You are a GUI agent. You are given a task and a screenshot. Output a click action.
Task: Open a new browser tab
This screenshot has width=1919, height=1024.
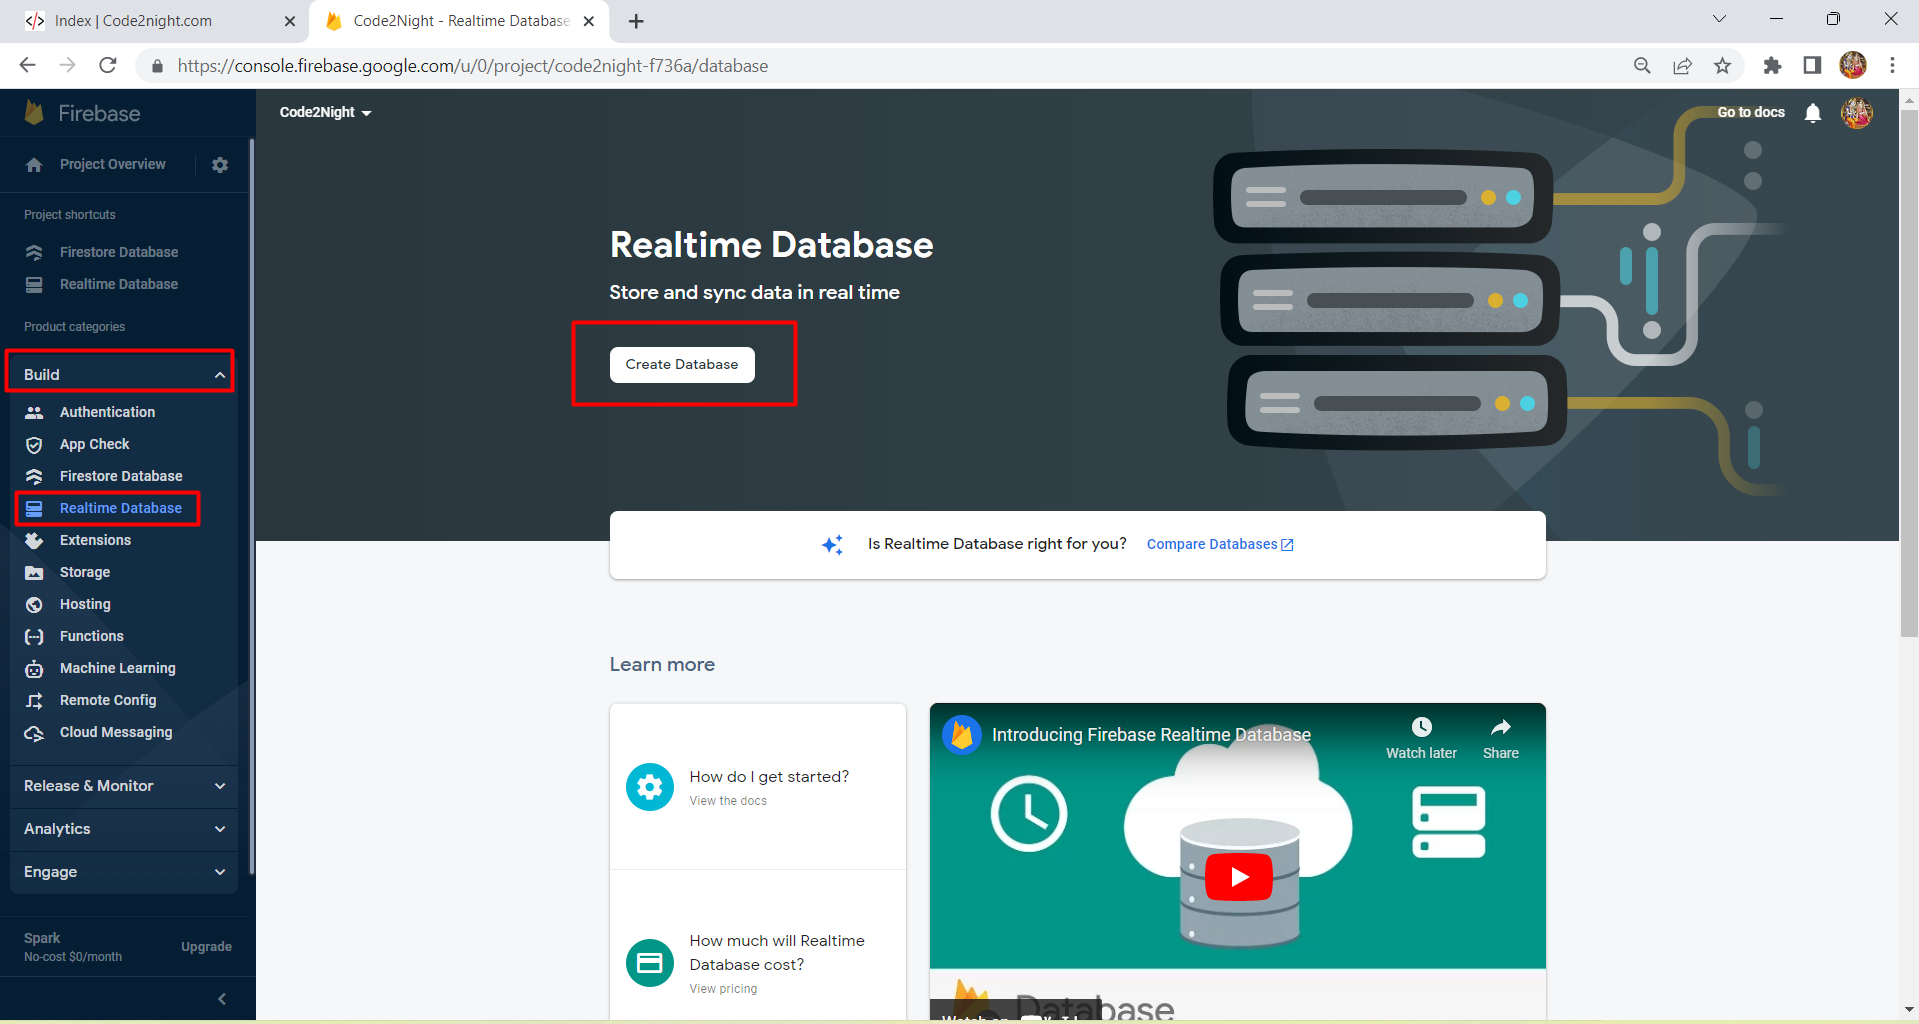pyautogui.click(x=636, y=21)
